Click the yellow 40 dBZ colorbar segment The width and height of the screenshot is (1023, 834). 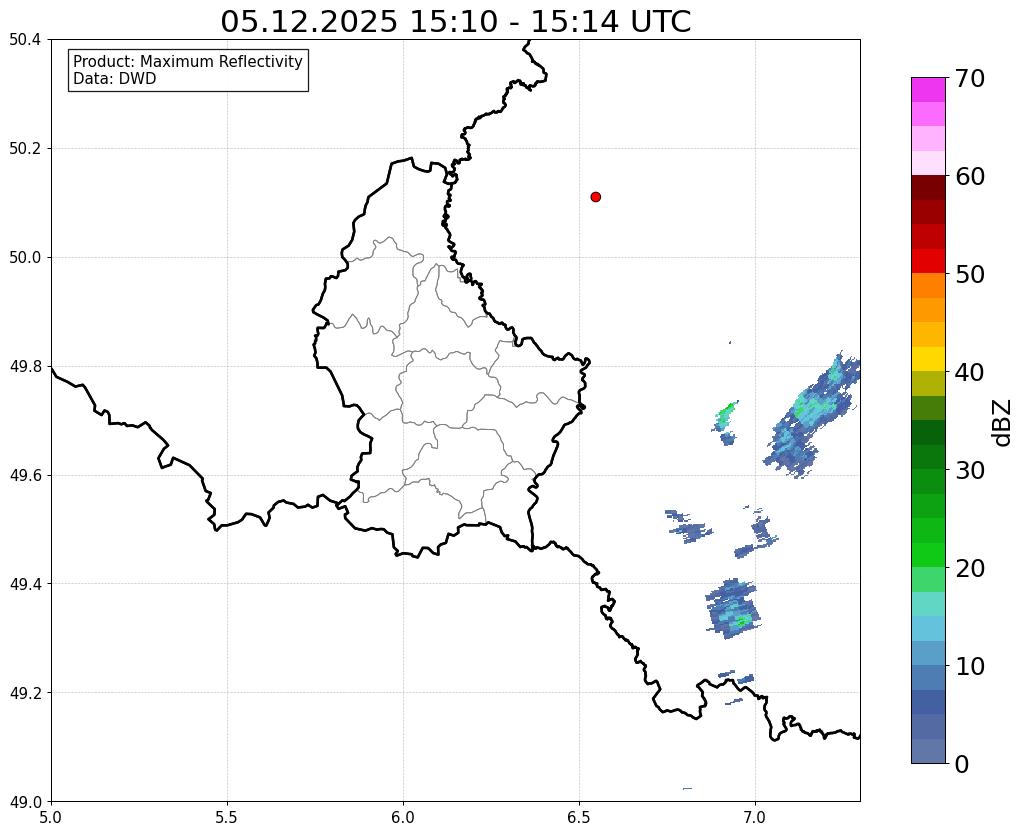coord(928,359)
